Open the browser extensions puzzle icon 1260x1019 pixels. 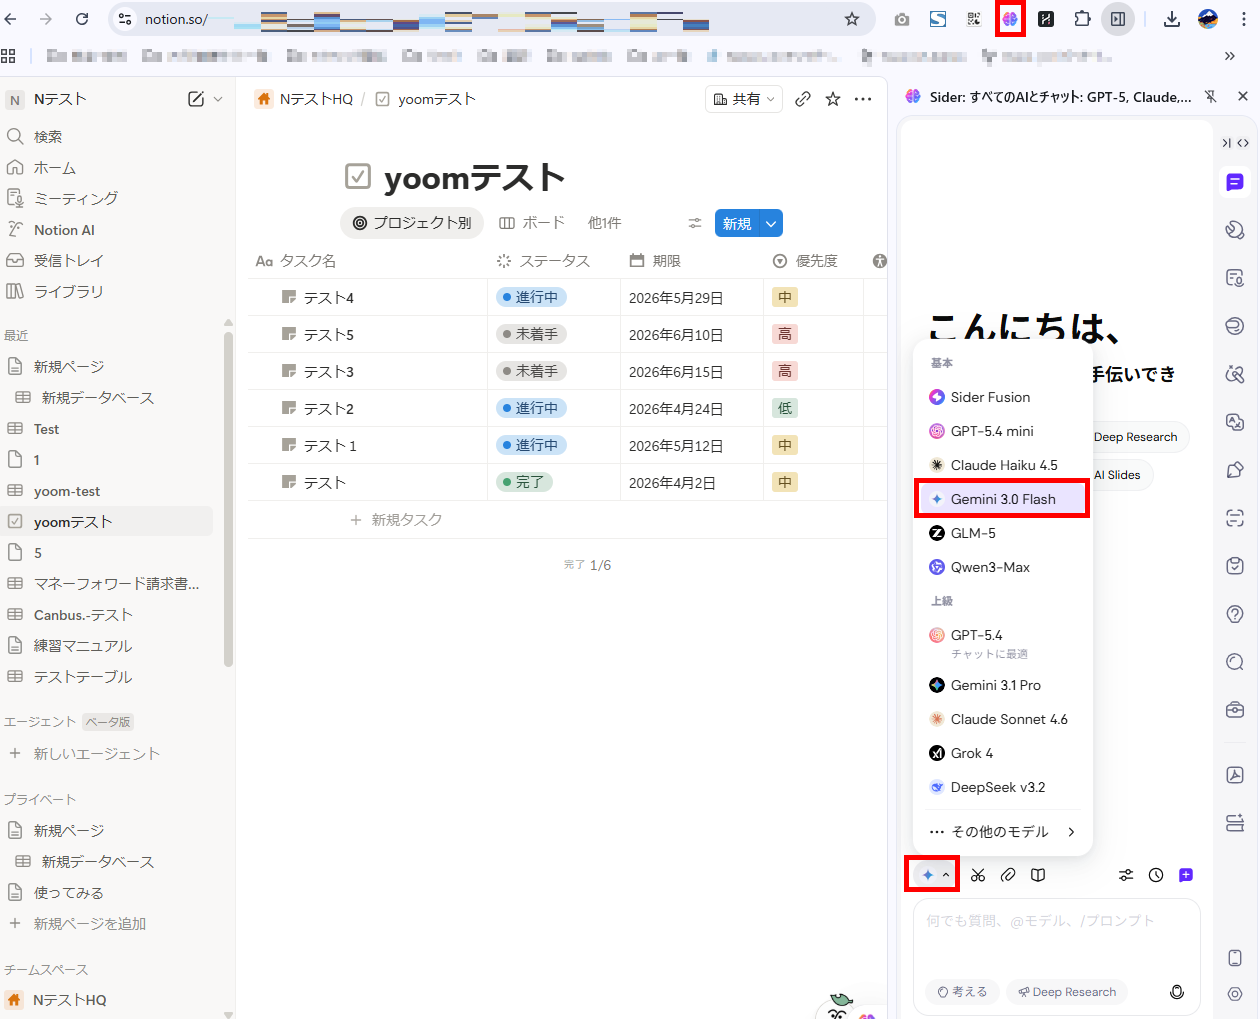[1082, 19]
